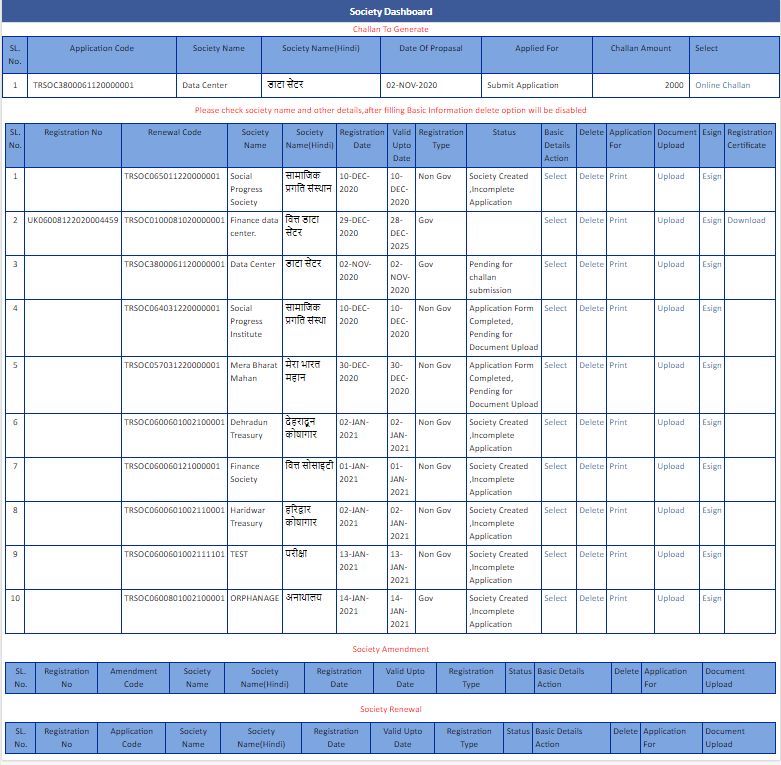This screenshot has height=765, width=781.
Task: Print the TEST society application
Action: tap(618, 554)
